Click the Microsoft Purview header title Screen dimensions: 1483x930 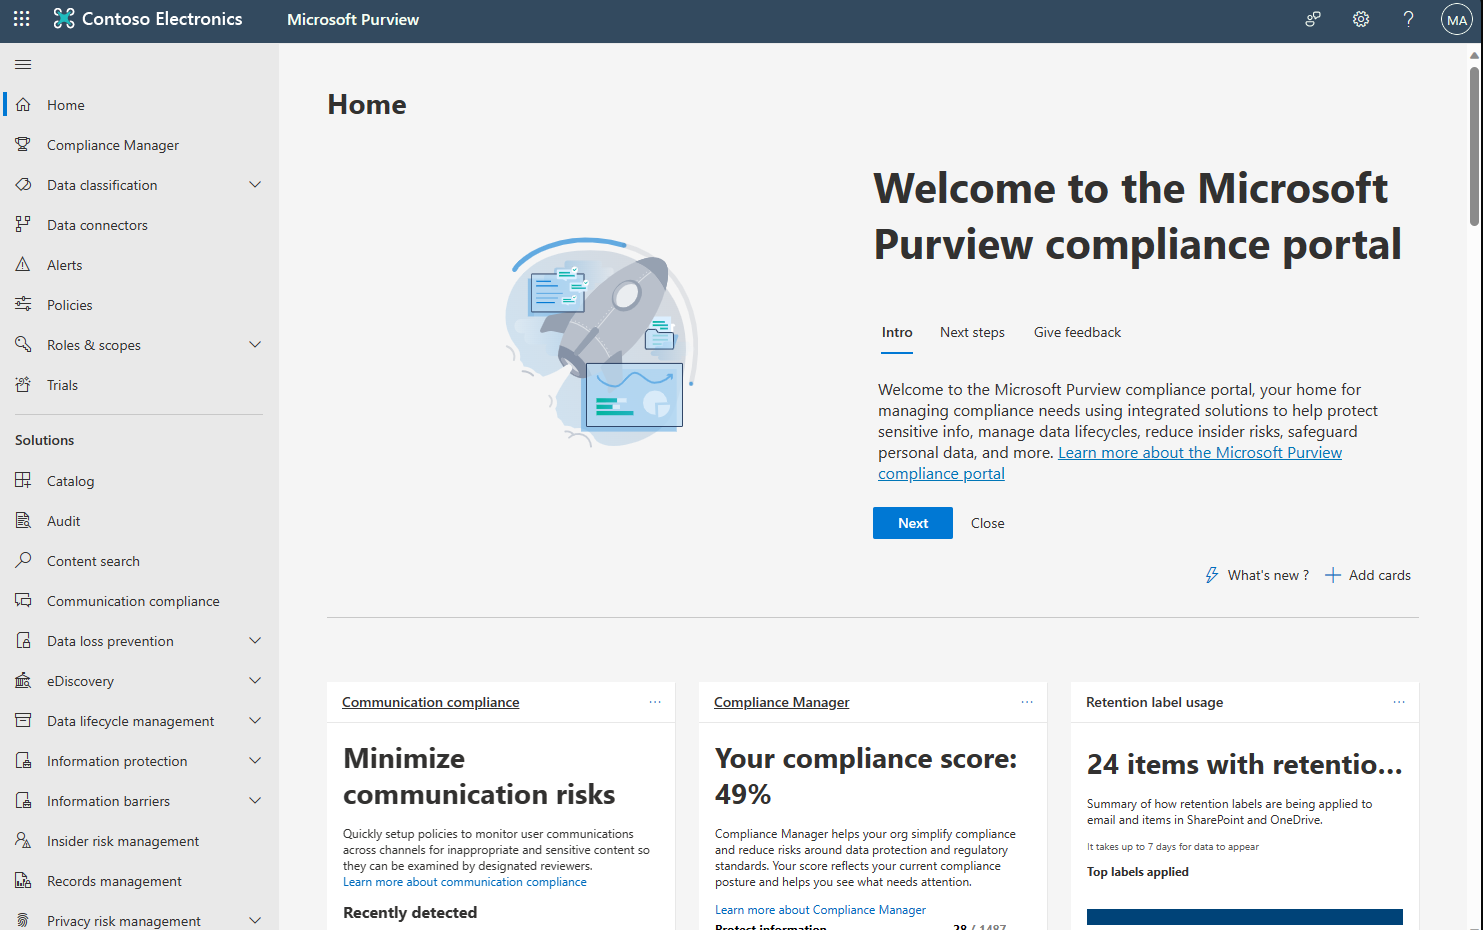click(x=353, y=20)
